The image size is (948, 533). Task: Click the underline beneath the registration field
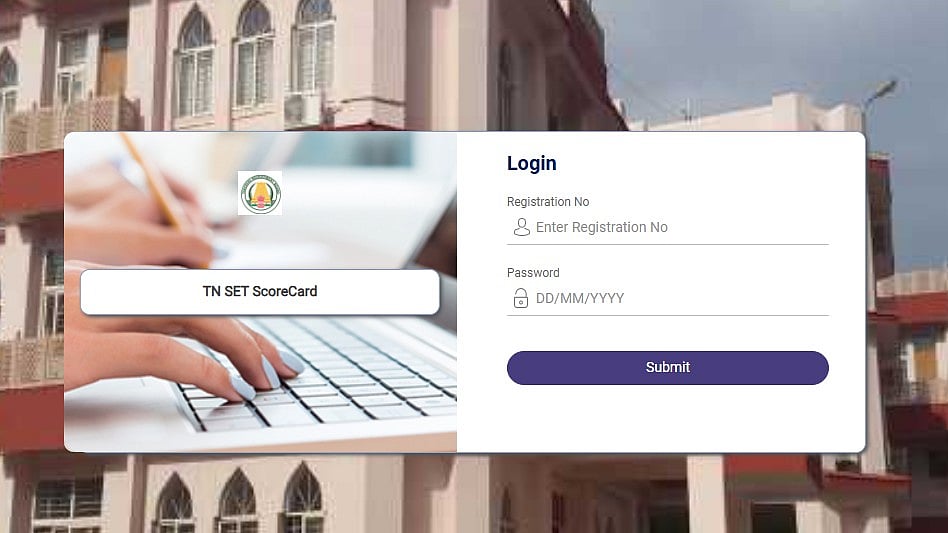pyautogui.click(x=667, y=244)
